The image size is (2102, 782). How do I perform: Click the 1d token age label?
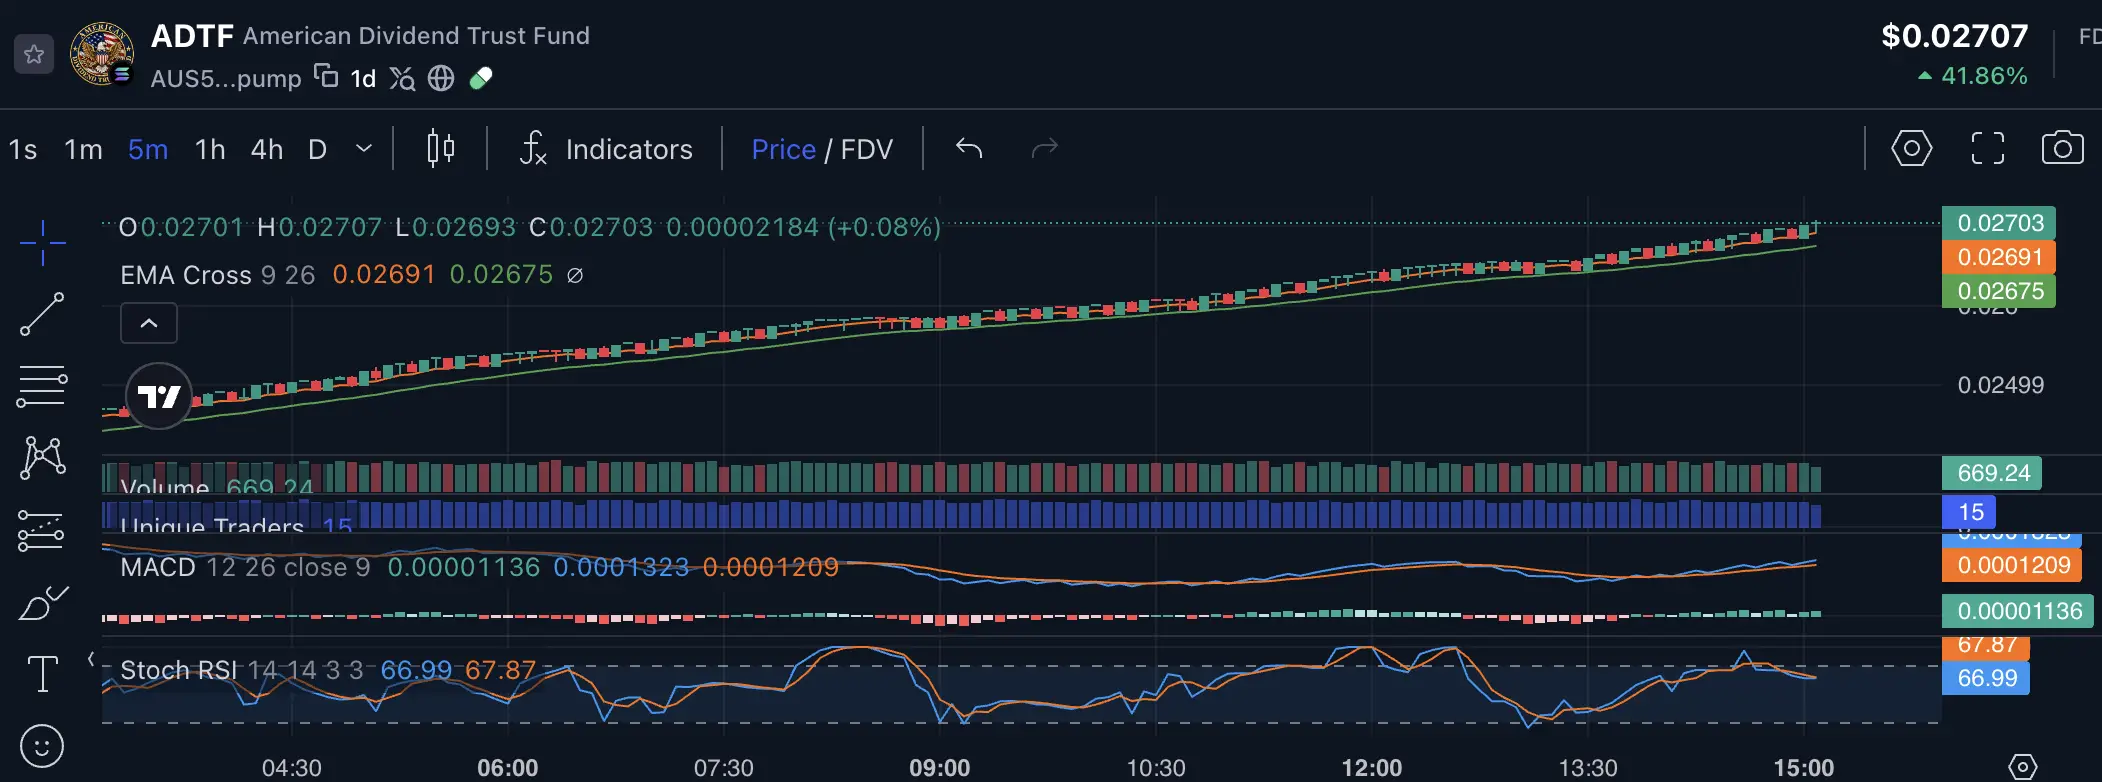[363, 78]
